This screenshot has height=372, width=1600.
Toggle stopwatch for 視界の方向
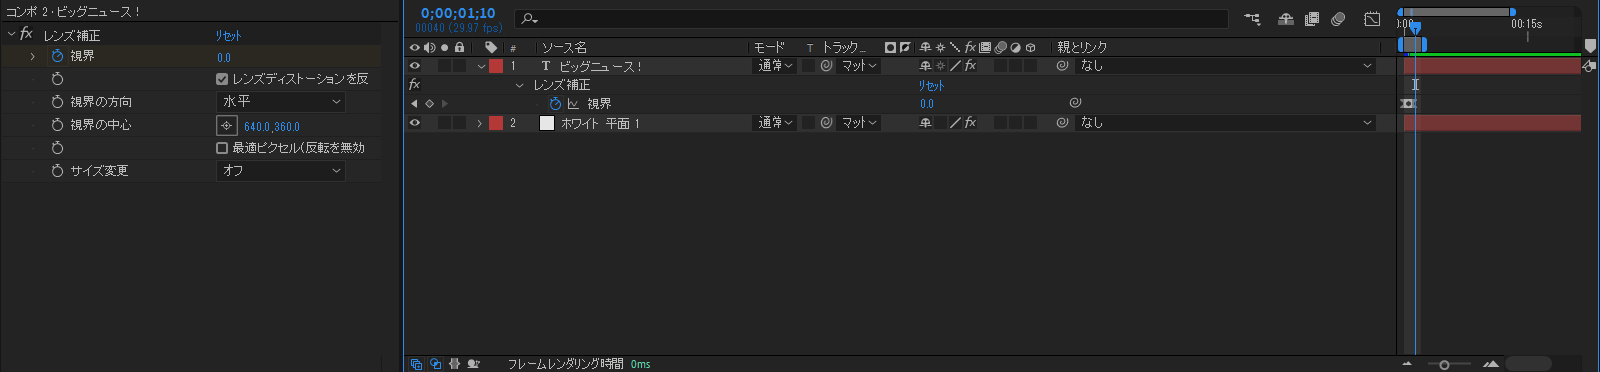[57, 102]
